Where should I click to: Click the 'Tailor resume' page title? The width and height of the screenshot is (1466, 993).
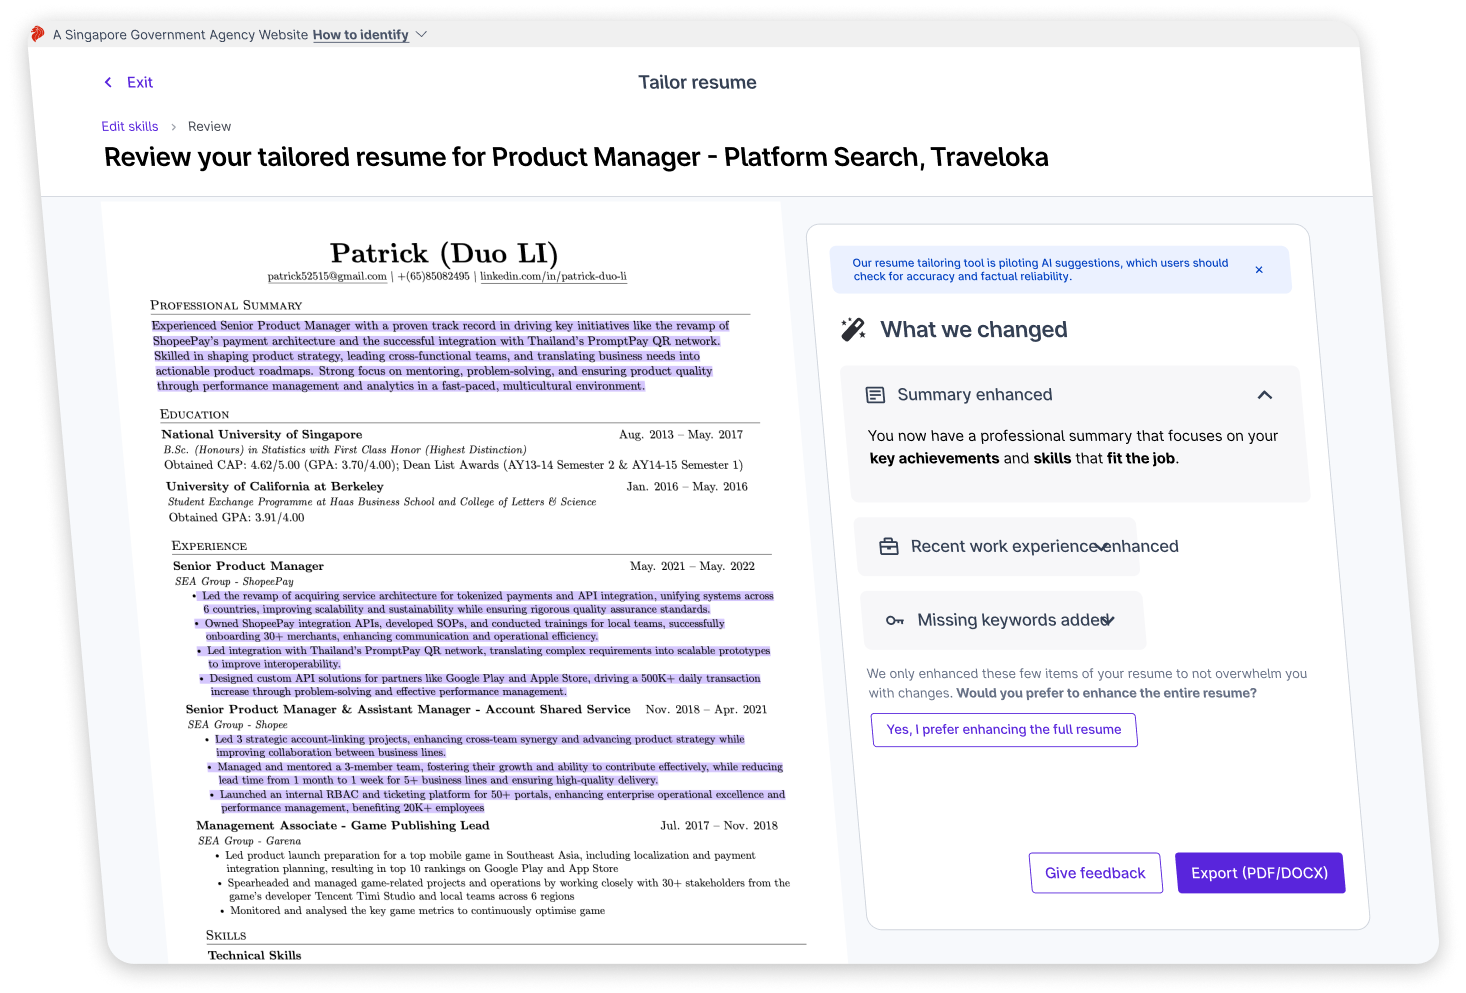(698, 82)
